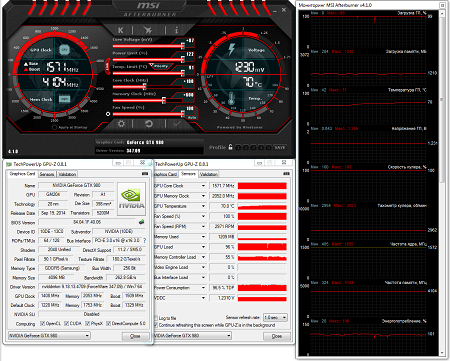Open GPU selector dropdown in Graphics Card window
Screen dimensions: 450x361
(x=49, y=335)
